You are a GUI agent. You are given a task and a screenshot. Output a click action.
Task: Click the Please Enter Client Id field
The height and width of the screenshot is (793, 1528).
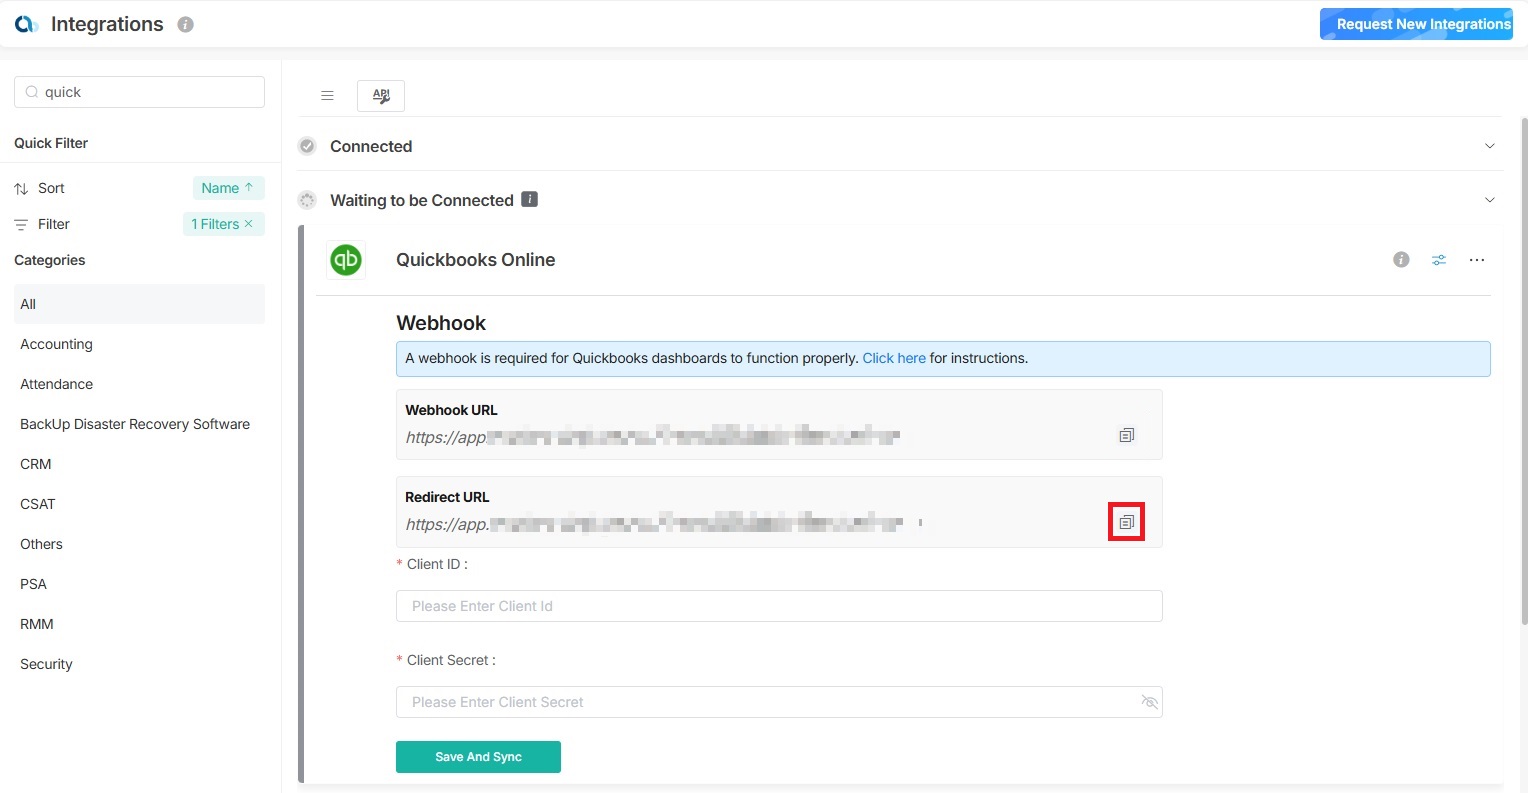click(779, 606)
